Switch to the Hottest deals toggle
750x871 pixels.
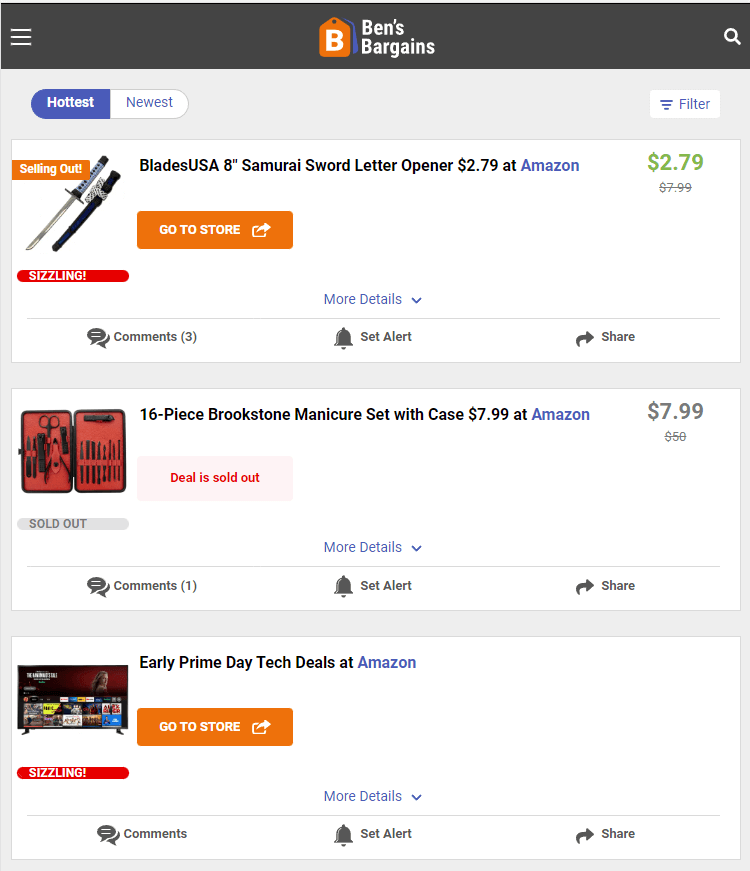click(70, 103)
